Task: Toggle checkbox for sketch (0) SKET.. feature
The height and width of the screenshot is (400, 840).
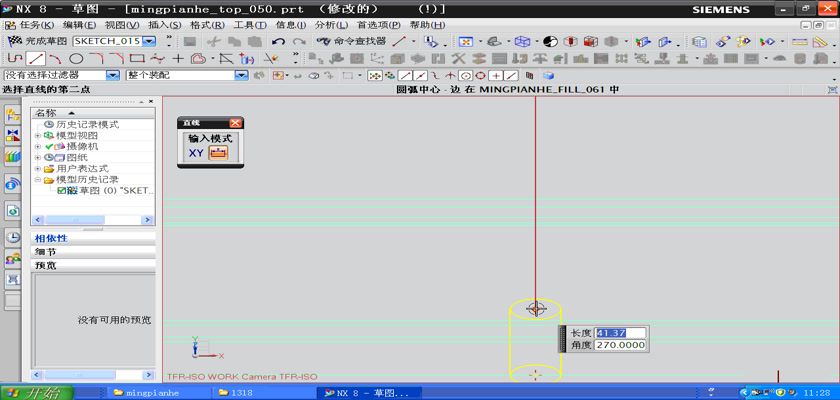Action: pos(61,190)
